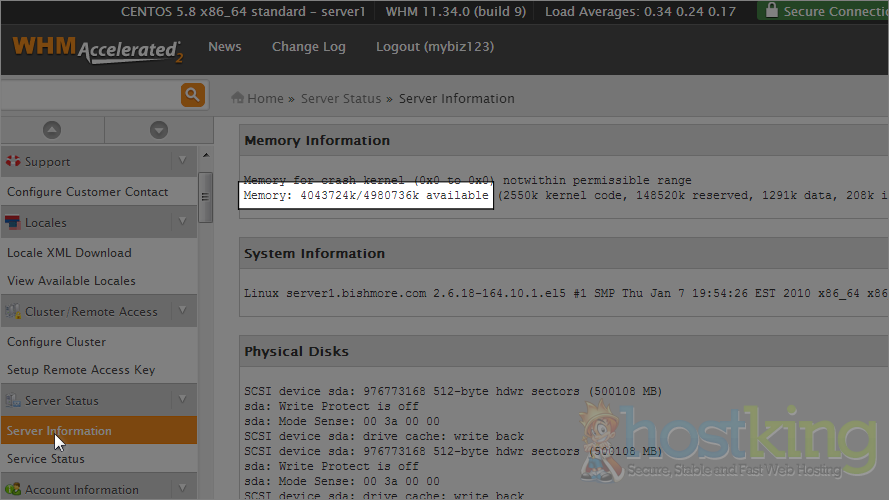This screenshot has height=500, width=889.
Task: Open Service Status in the sidebar
Action: (46, 459)
